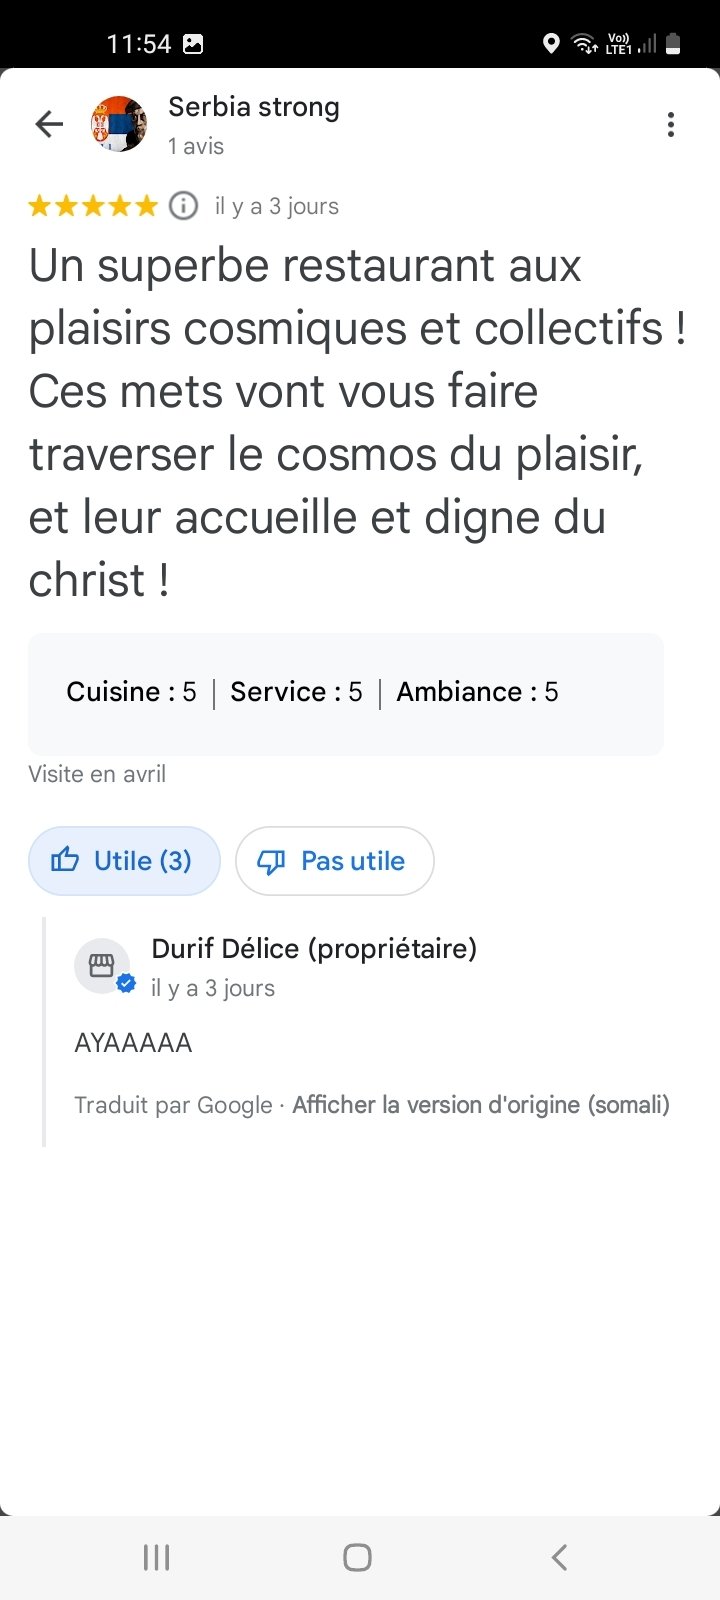The image size is (720, 1600).
Task: Tap the Android recent apps button
Action: 157,1557
